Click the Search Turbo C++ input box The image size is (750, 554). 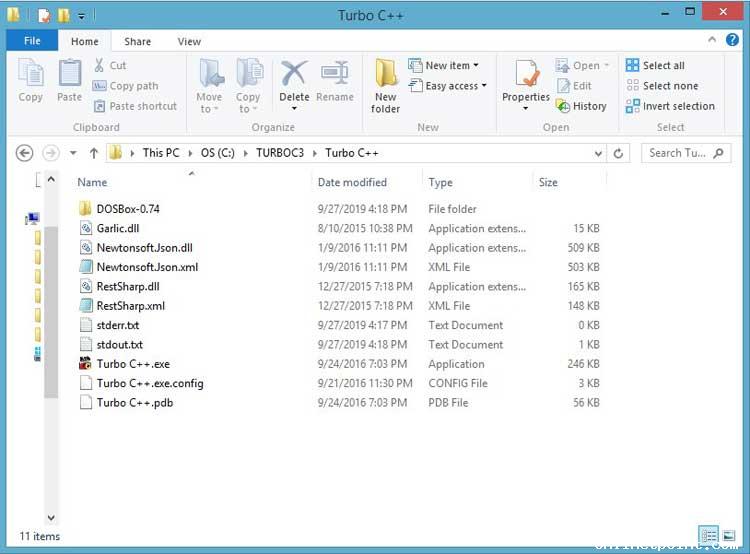click(677, 153)
